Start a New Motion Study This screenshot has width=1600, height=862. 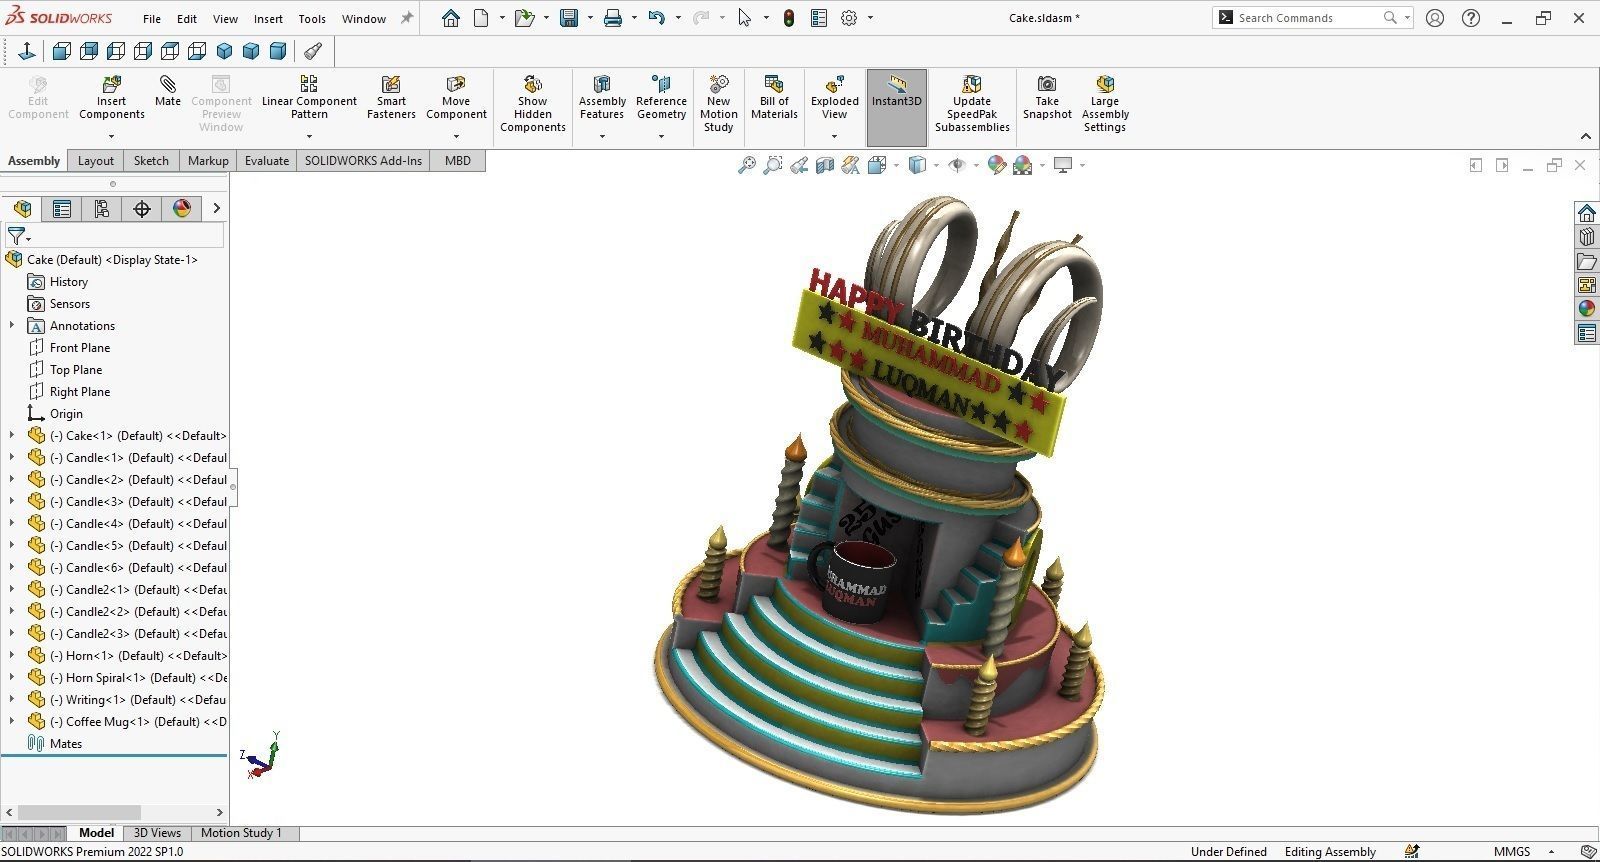point(718,103)
